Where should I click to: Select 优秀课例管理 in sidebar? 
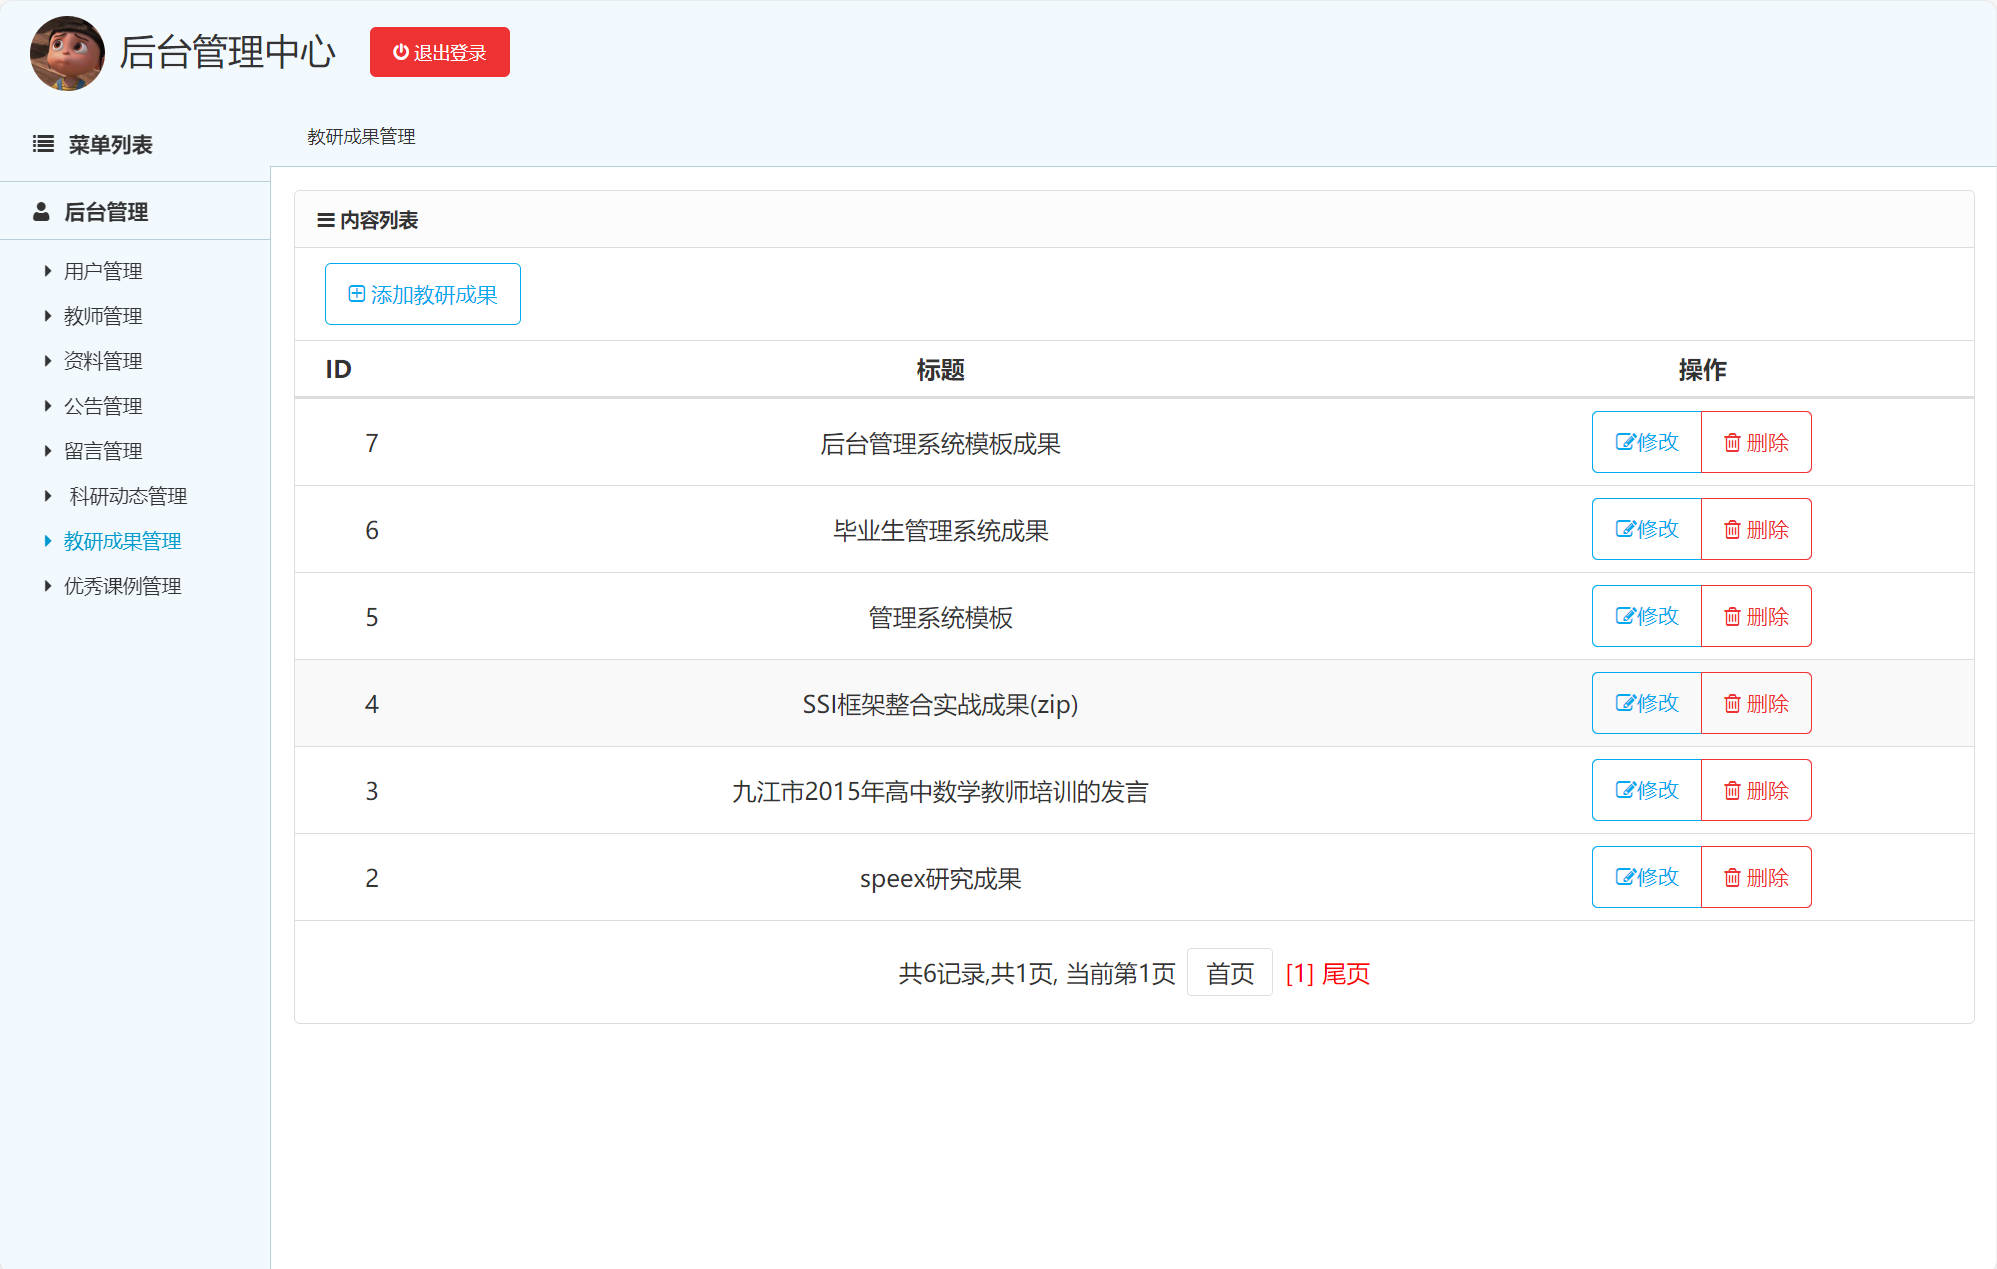(x=122, y=586)
